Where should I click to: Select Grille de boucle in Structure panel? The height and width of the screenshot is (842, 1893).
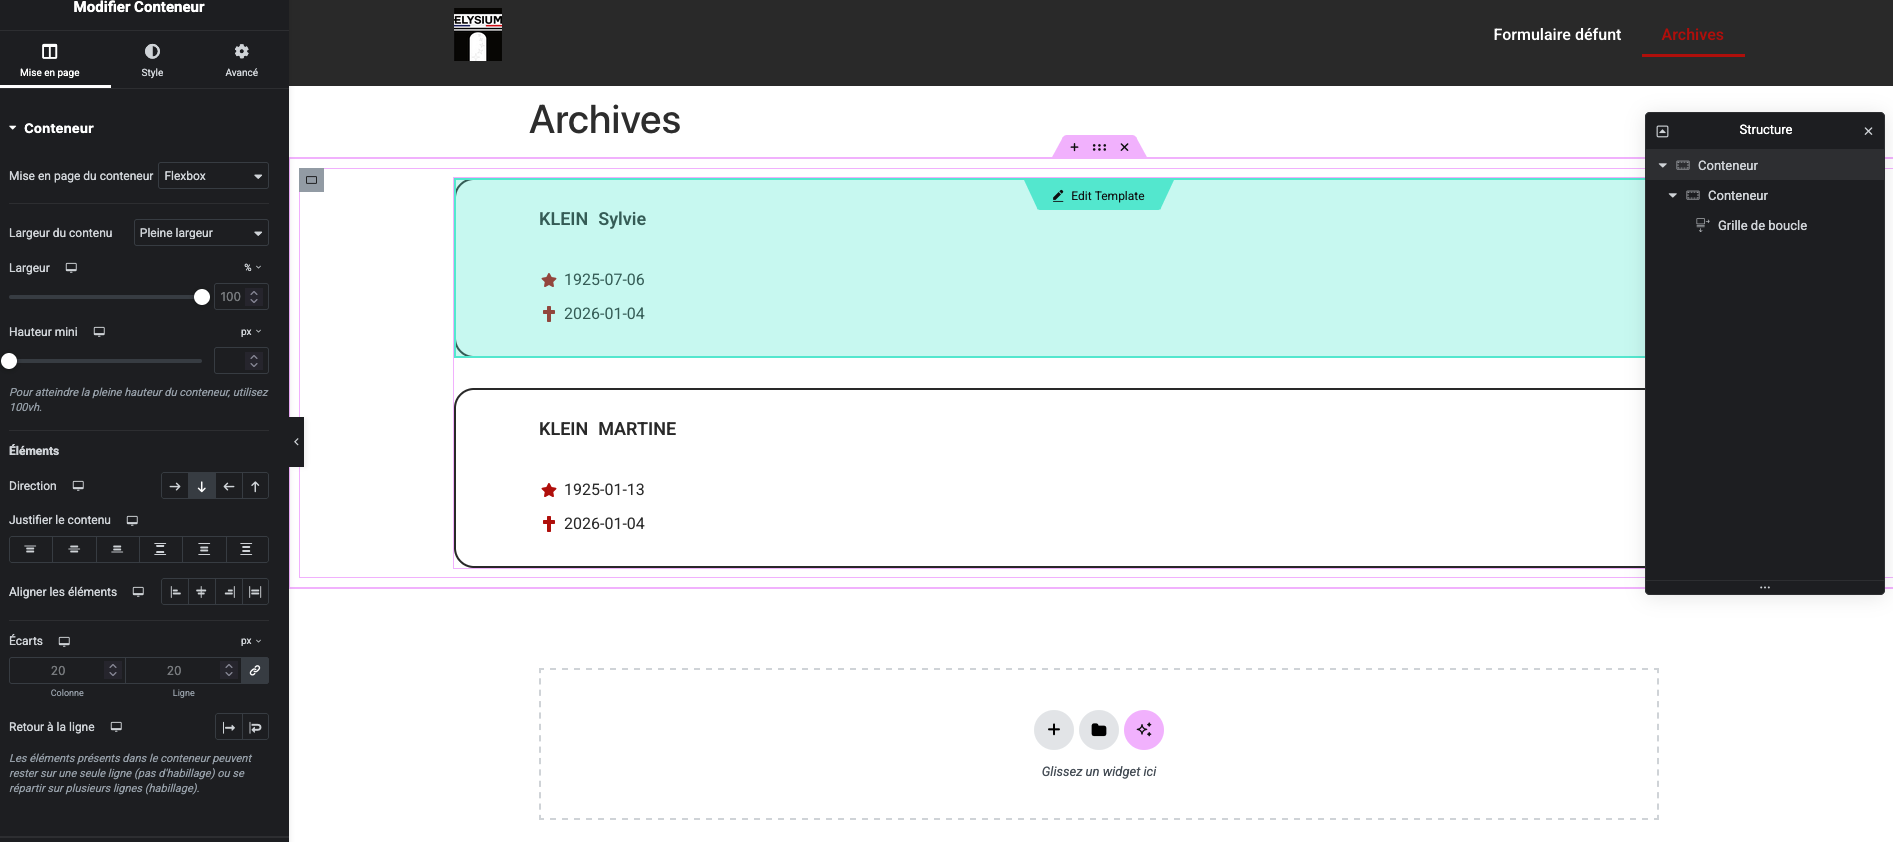(1761, 226)
